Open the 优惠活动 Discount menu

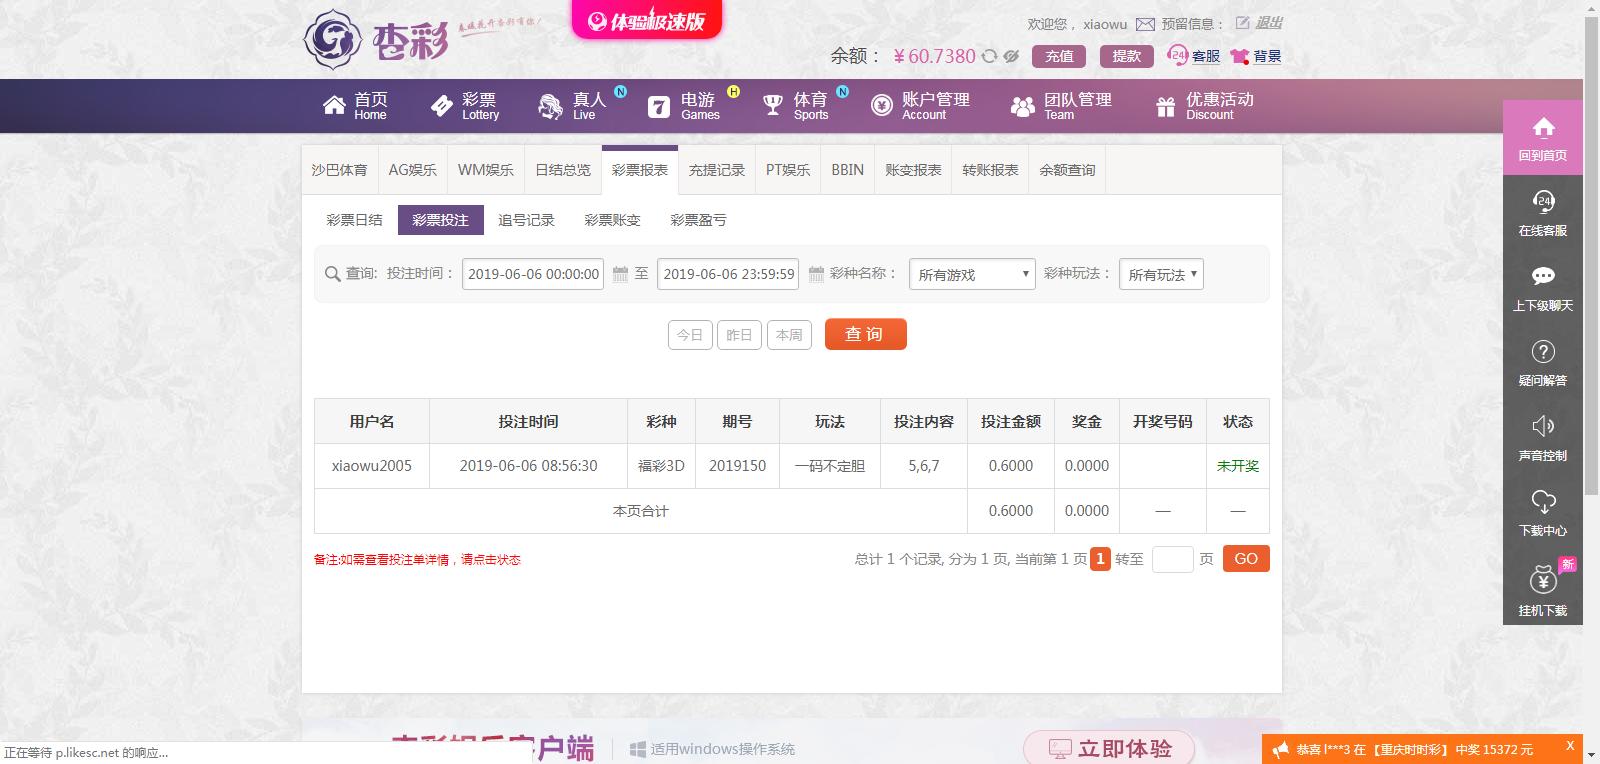[x=1204, y=105]
